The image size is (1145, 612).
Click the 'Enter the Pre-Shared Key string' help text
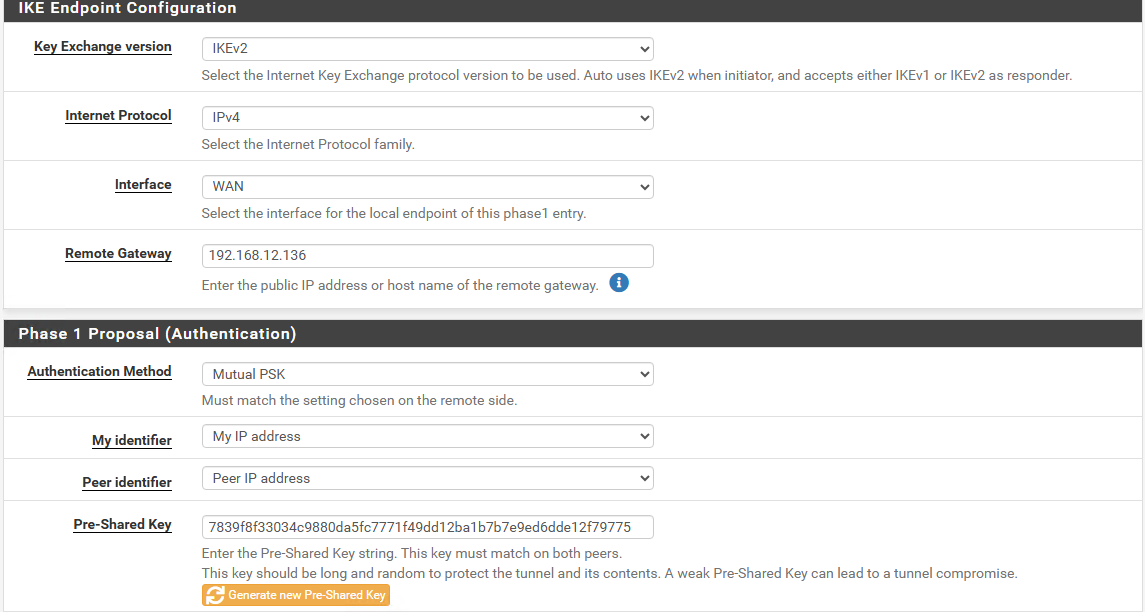[x=412, y=554]
